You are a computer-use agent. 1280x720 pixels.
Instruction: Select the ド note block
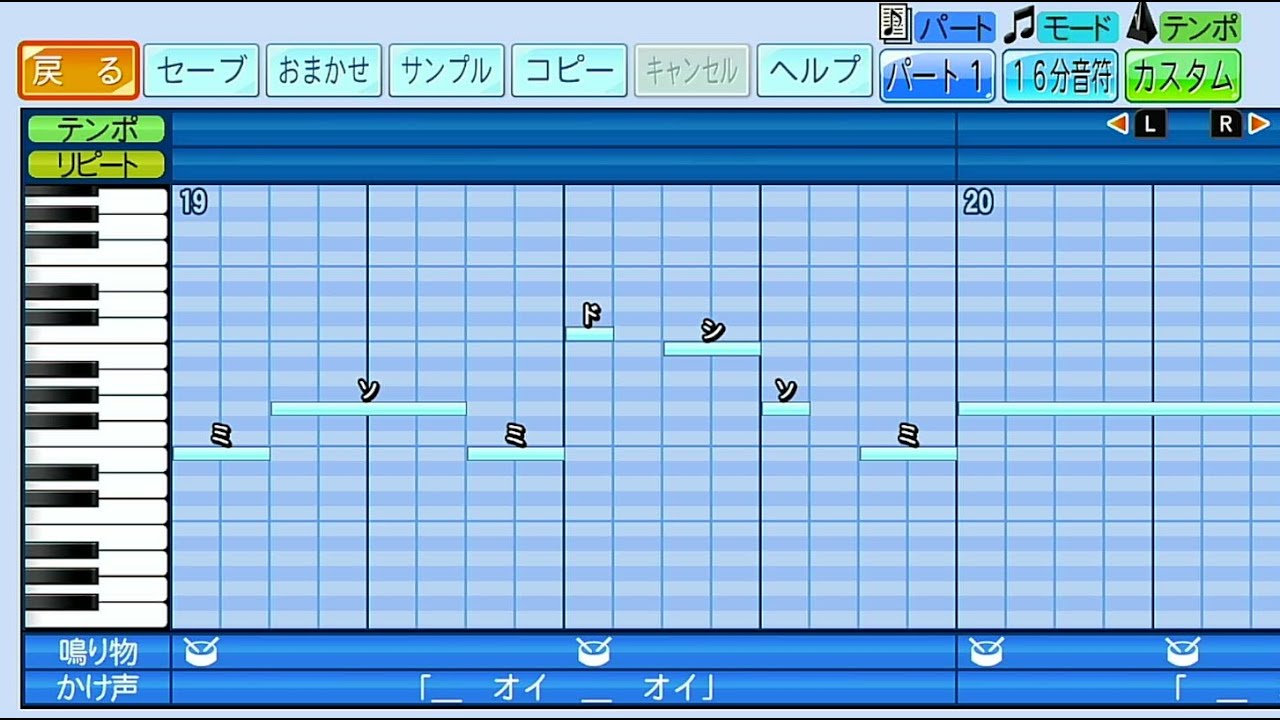tap(589, 334)
